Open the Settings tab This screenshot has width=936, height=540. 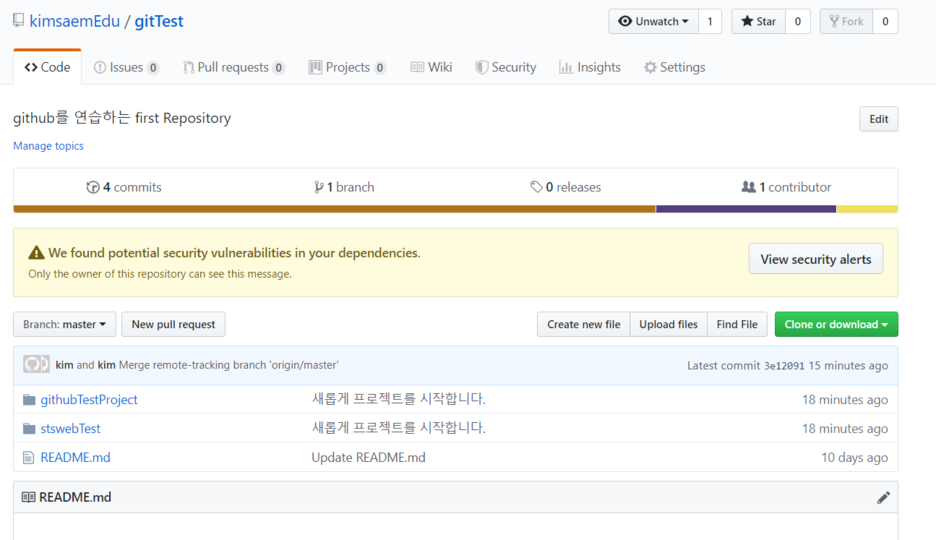click(x=675, y=67)
